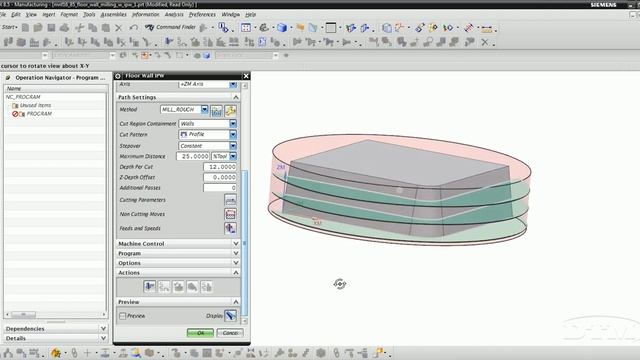Viewport: 640px width, 360px height.
Task: Open the Edit menu
Action: click(x=16, y=14)
